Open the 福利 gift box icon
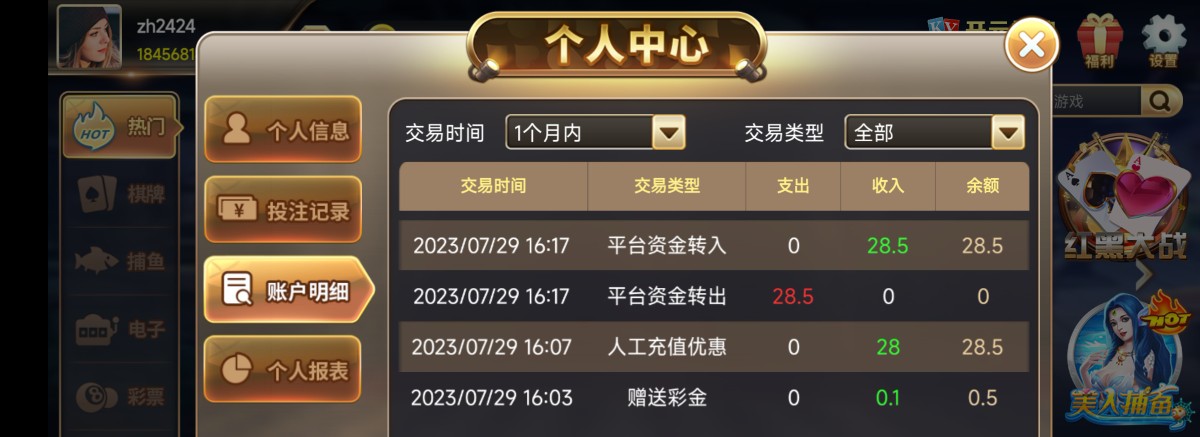Viewport: 1200px width, 437px height. [x=1099, y=42]
